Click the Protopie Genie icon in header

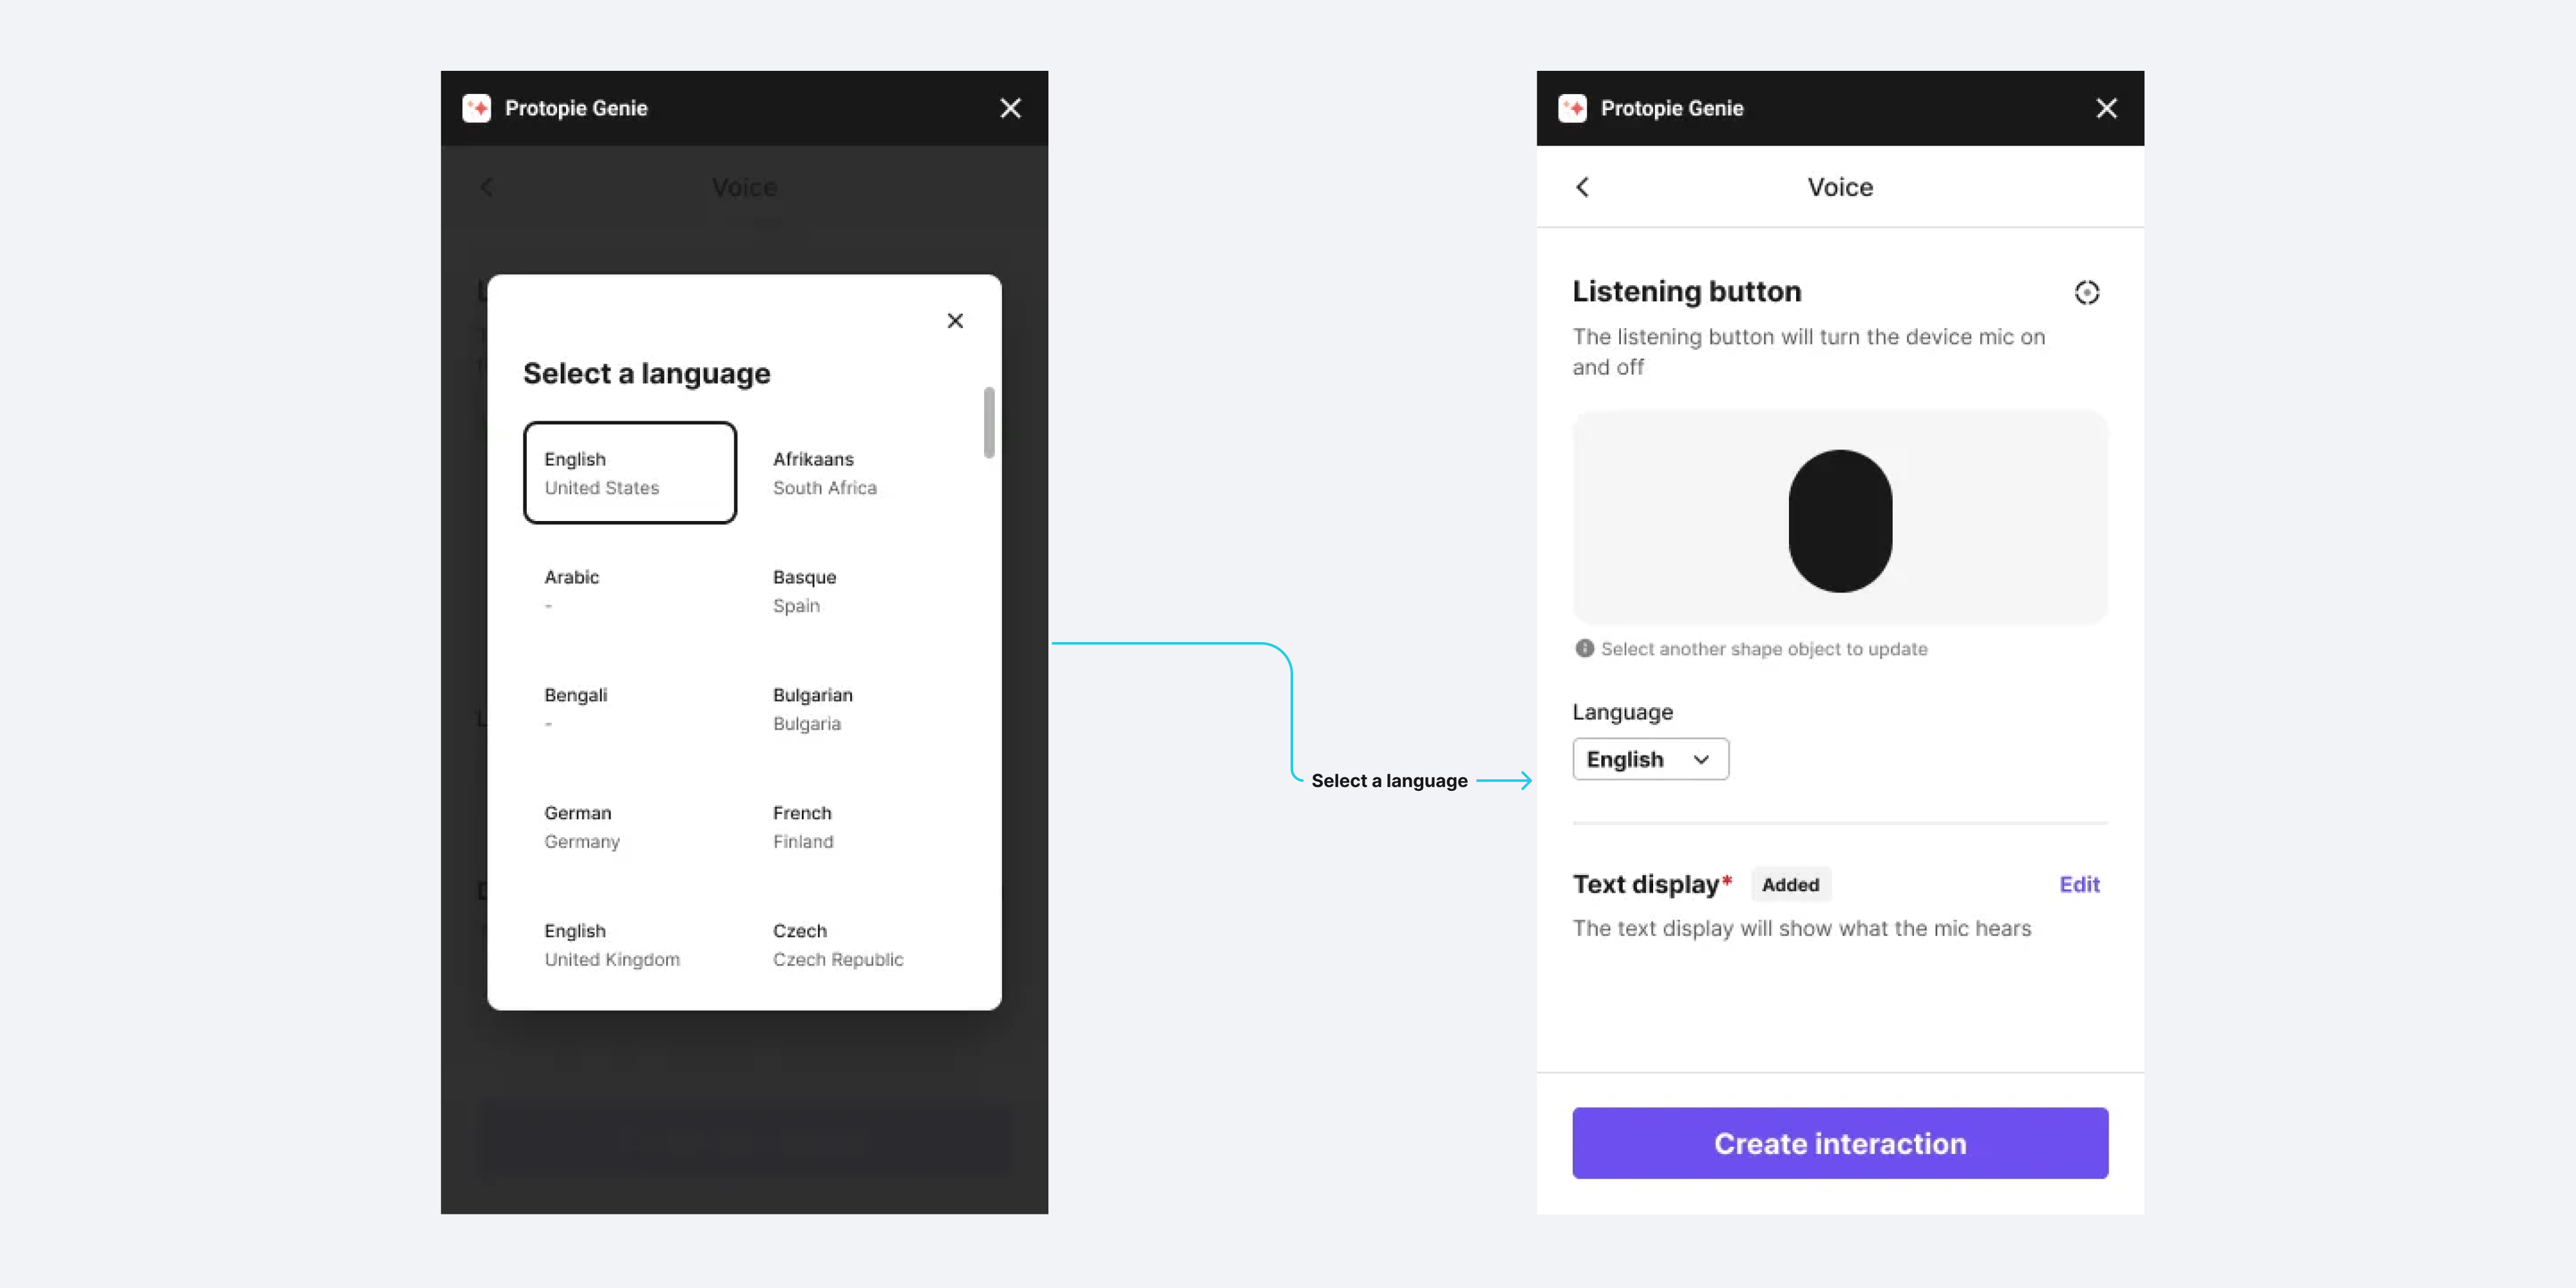click(473, 108)
